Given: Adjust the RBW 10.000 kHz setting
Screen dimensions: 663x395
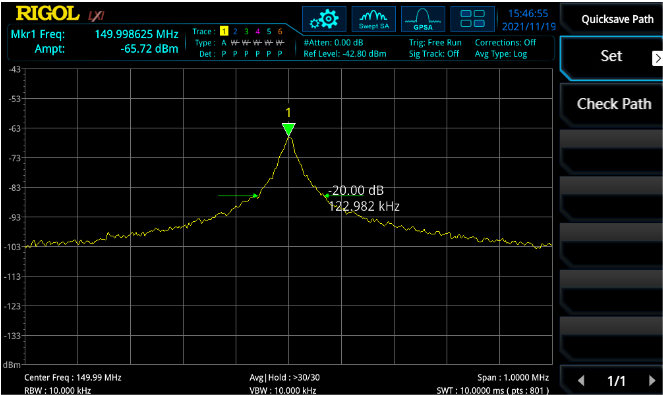Looking at the screenshot, I should 58,390.
